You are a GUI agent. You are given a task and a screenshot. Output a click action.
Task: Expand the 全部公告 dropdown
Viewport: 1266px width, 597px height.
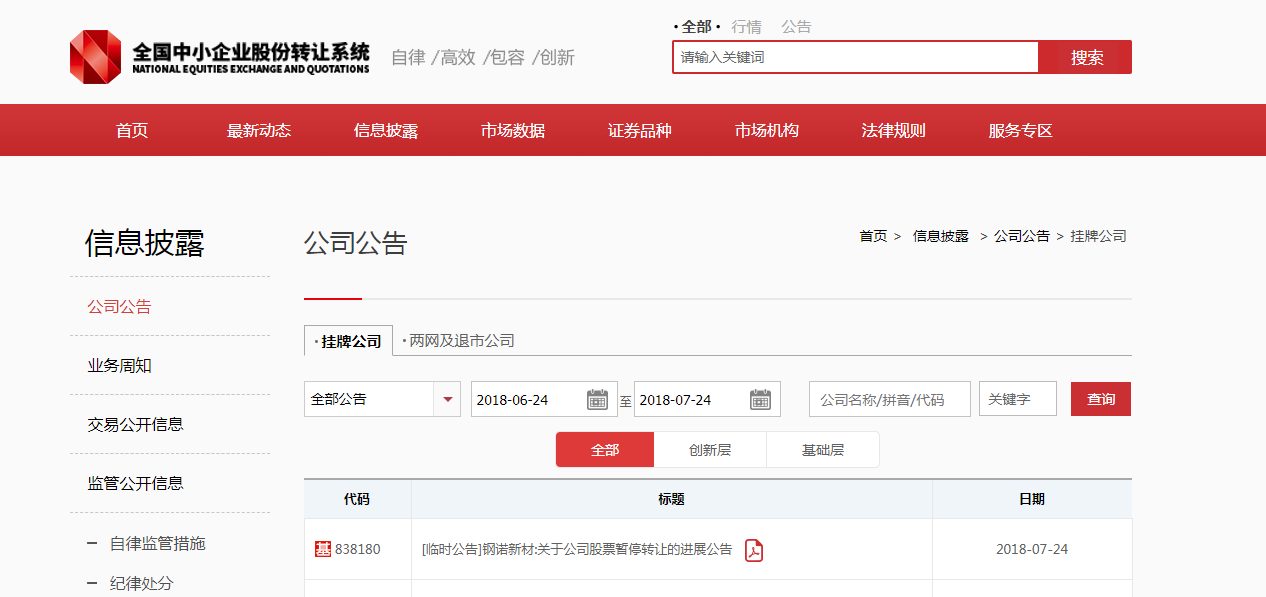click(x=447, y=400)
